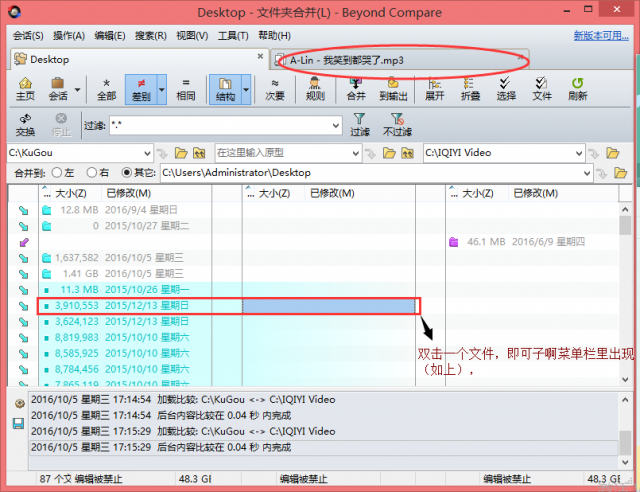
Task: Select the 1.41 GB folder row
Action: 125,274
